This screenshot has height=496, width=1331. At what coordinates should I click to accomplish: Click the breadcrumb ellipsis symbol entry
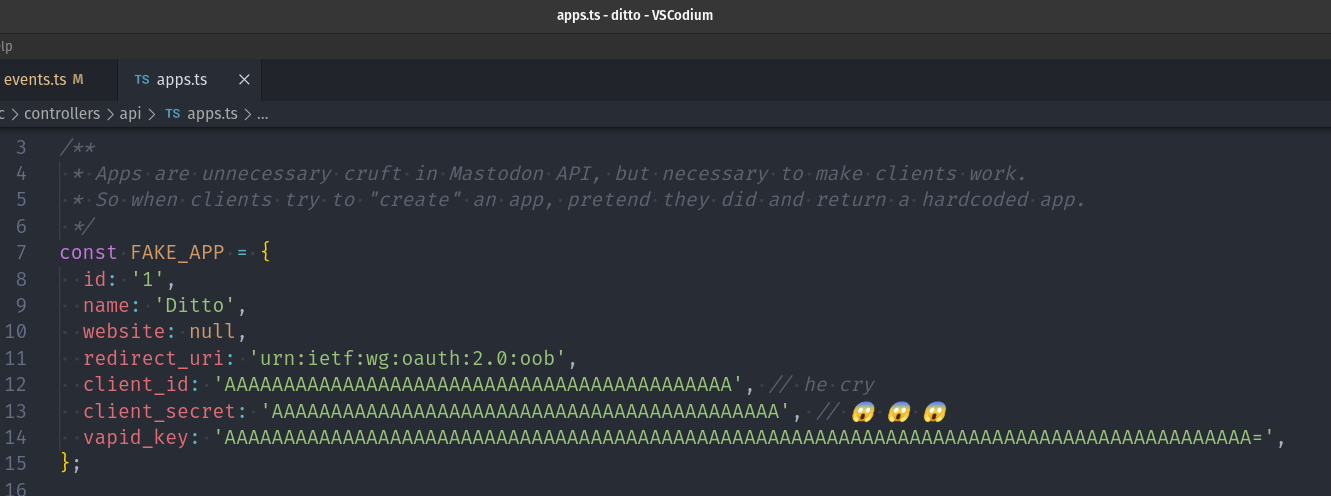point(263,114)
